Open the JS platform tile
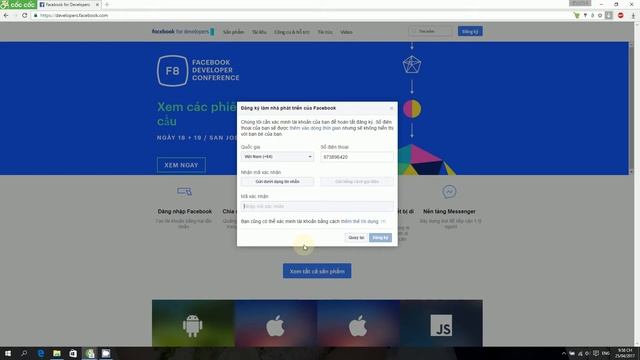 pos(441,323)
